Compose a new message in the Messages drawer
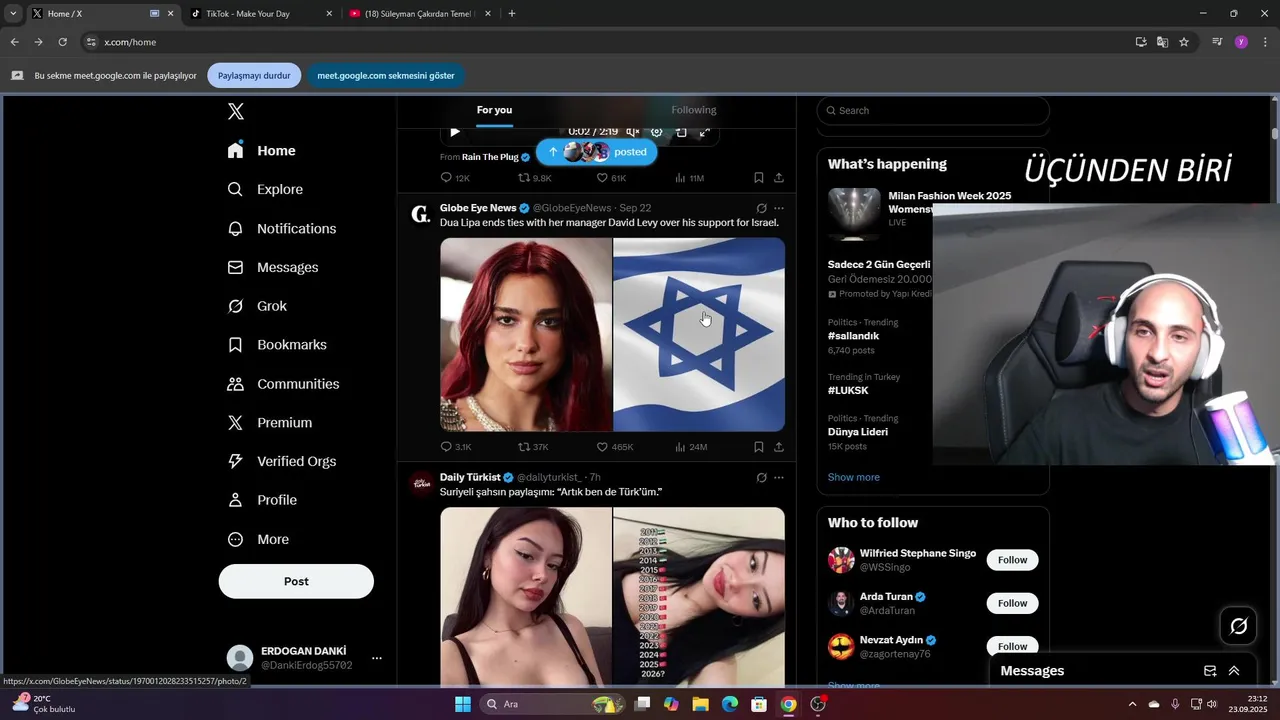 pyautogui.click(x=1210, y=671)
